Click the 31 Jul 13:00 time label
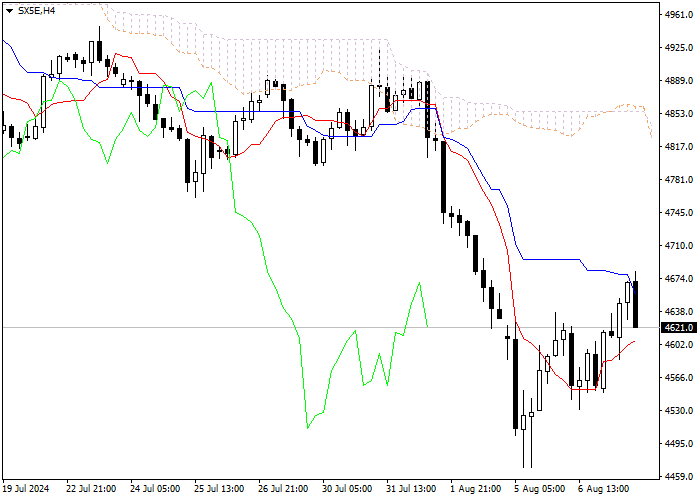Viewport: 700px width, 500px height. [411, 488]
